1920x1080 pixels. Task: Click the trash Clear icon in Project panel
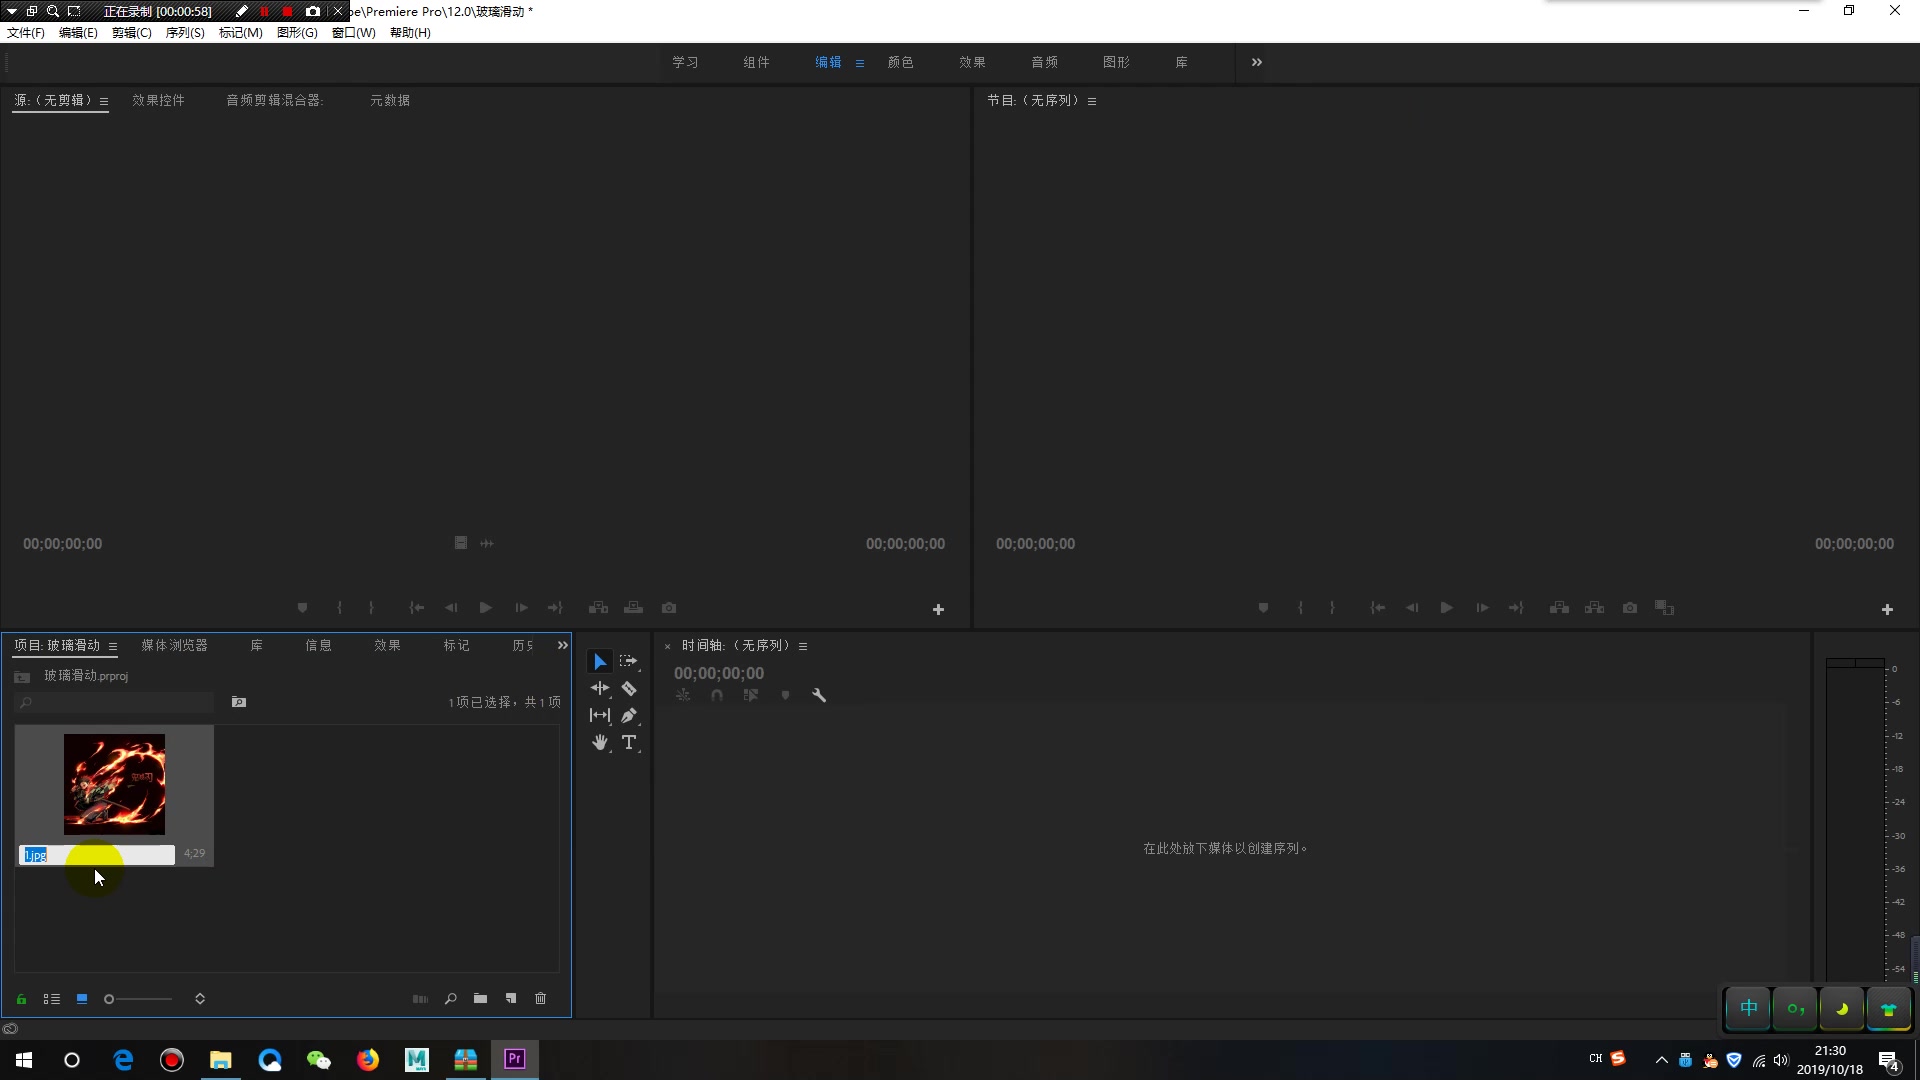pos(541,999)
